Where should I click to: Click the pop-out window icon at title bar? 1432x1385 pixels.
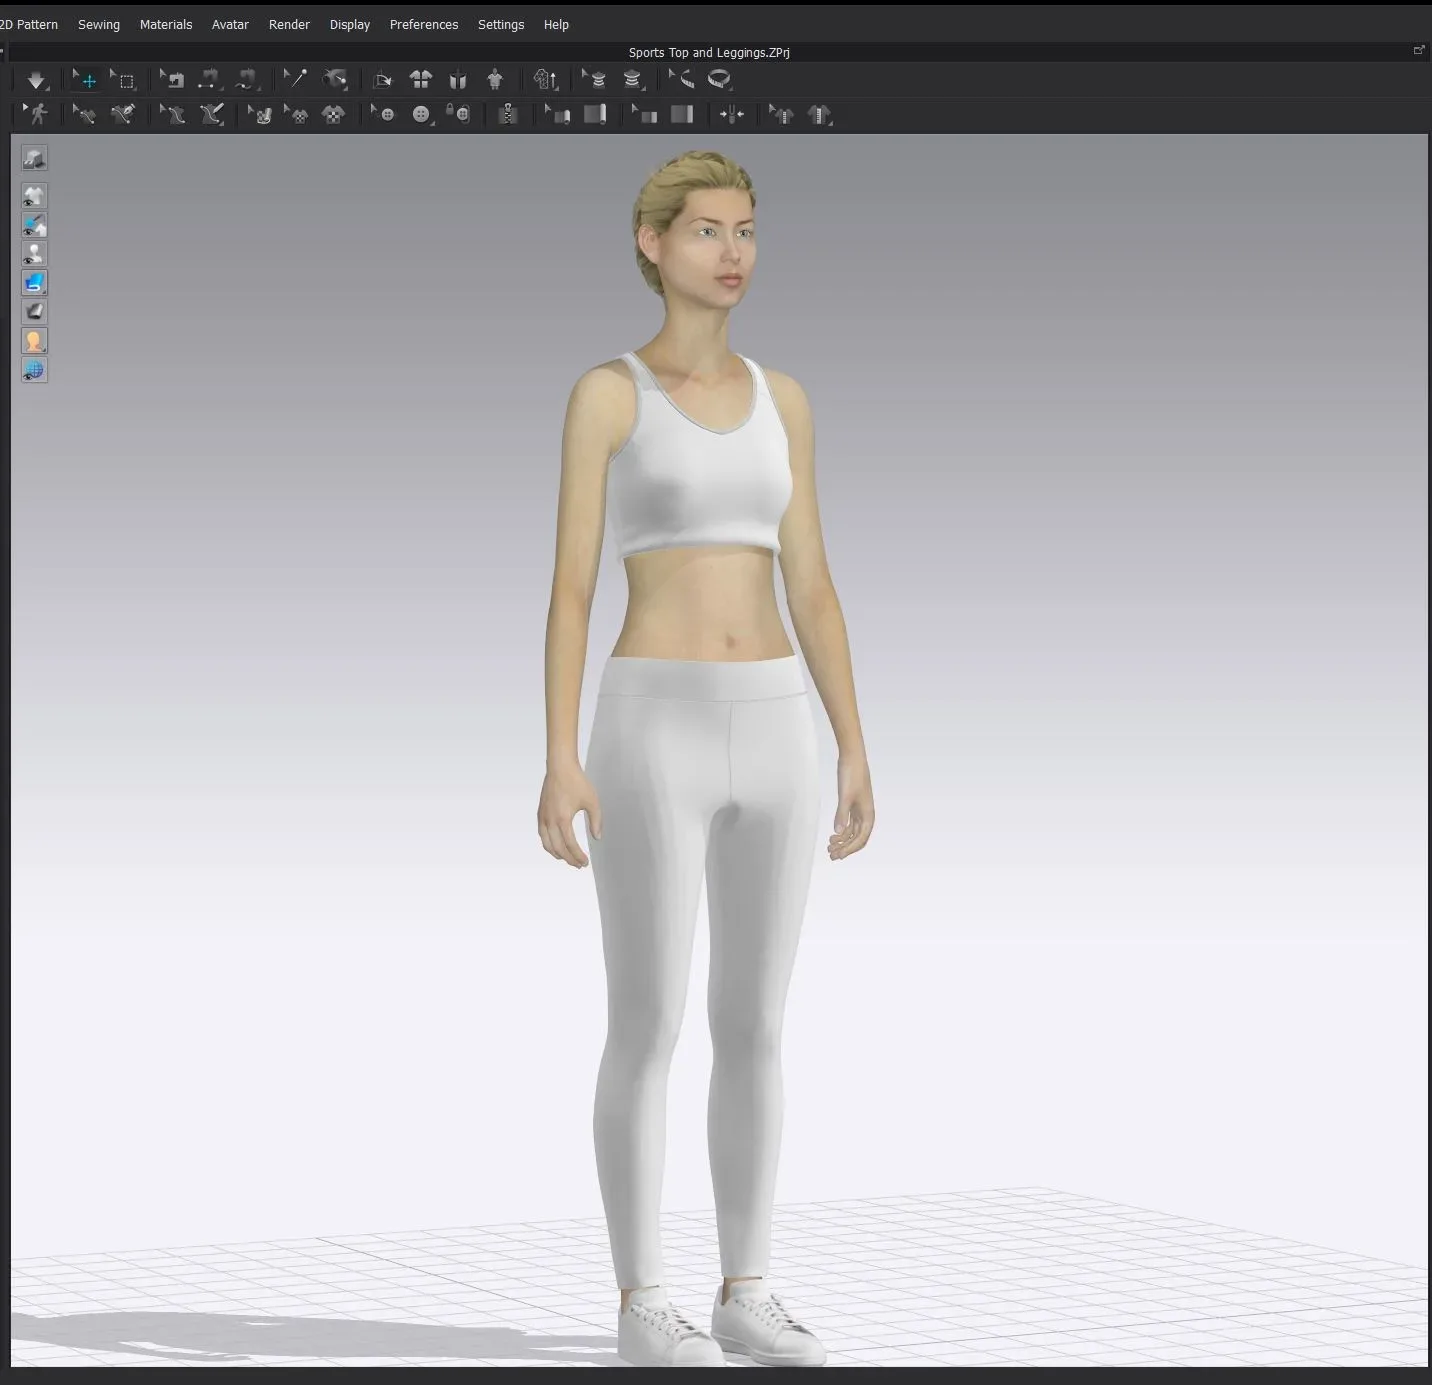[x=1418, y=50]
